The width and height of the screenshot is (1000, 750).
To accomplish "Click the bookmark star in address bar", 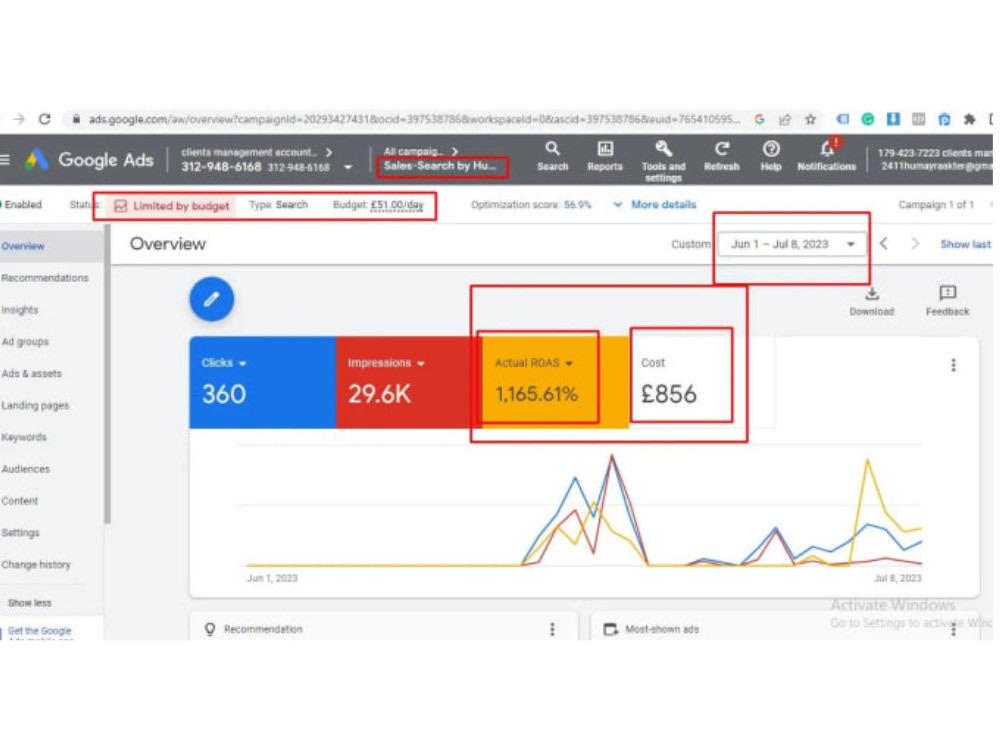I will tap(810, 119).
